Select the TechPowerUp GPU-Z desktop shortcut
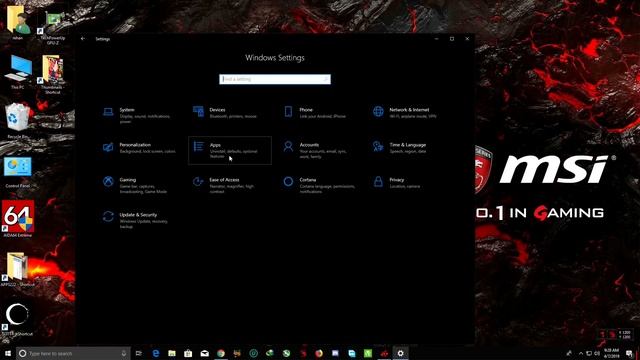Image resolution: width=640 pixels, height=360 pixels. (53, 27)
